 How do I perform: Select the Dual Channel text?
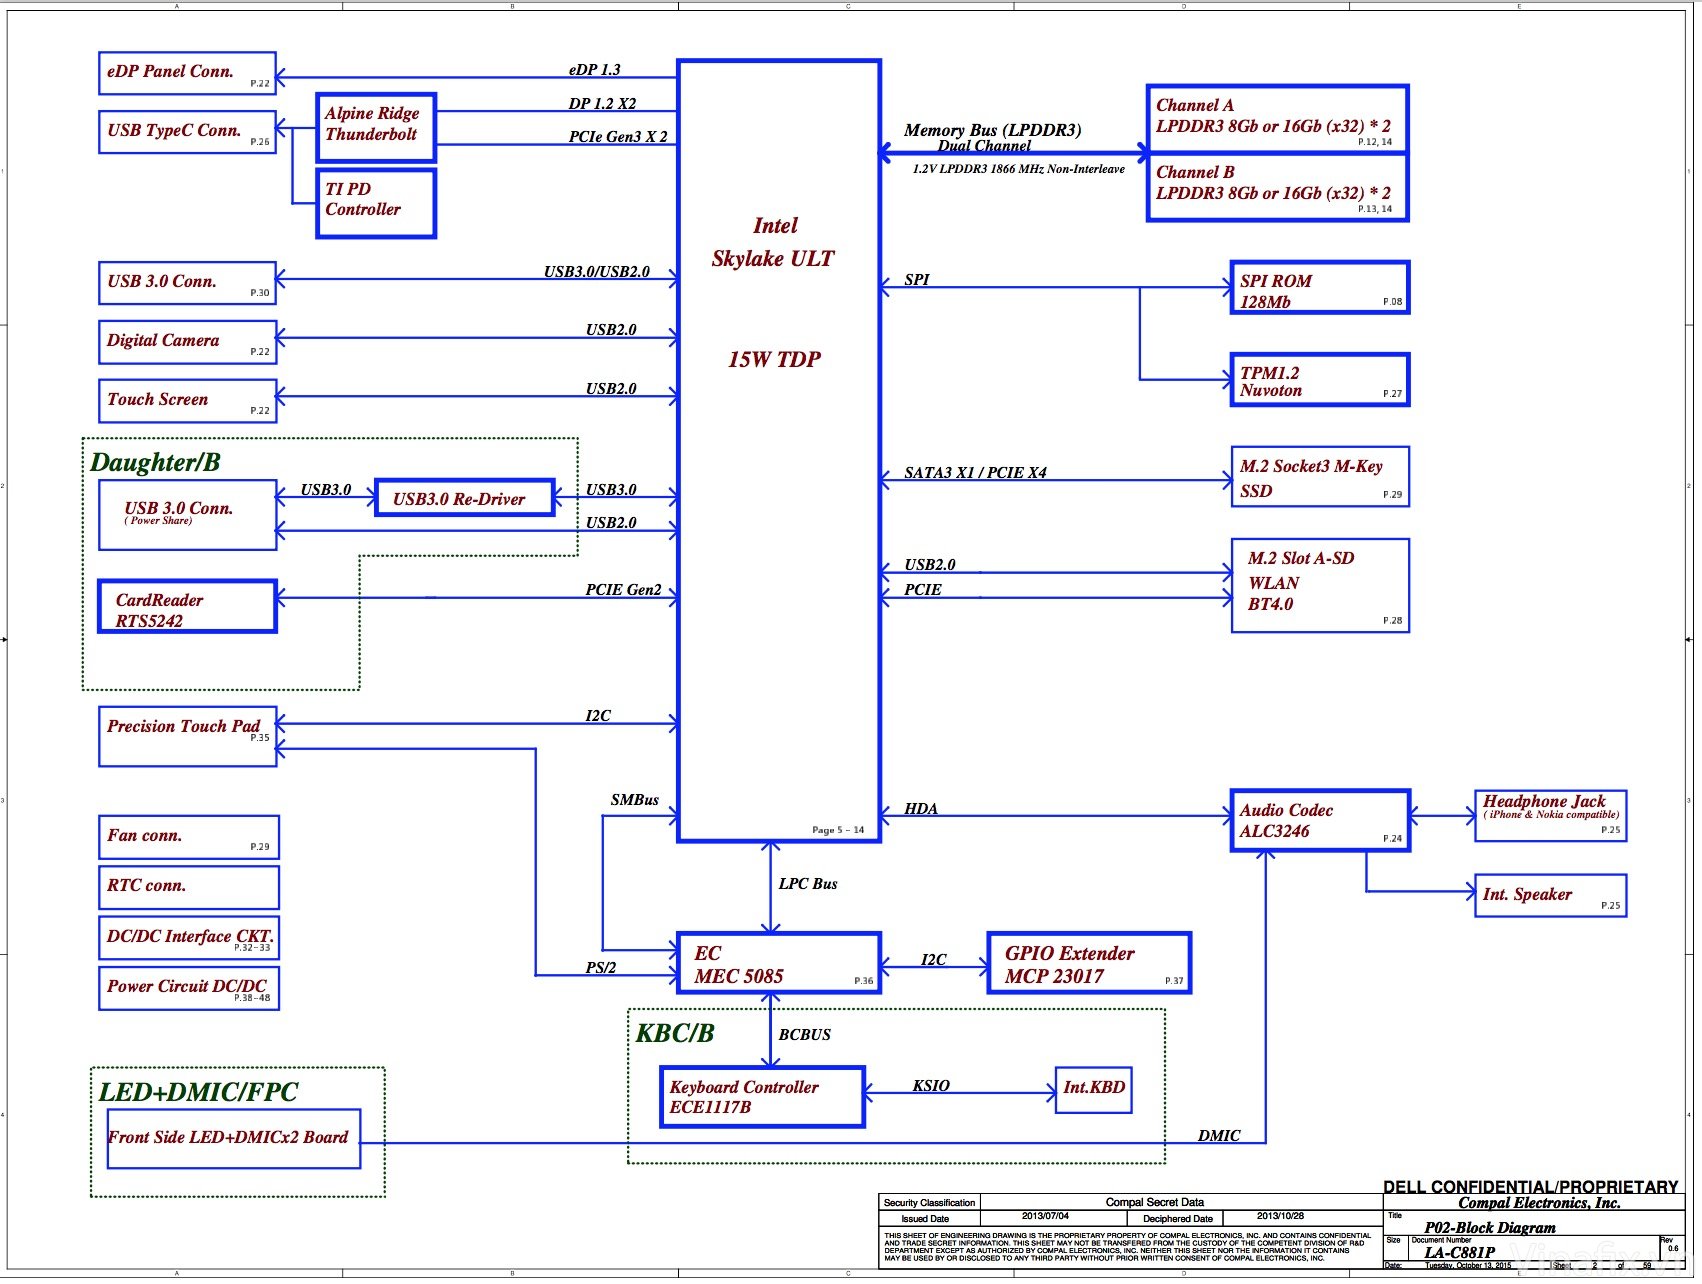pyautogui.click(x=984, y=146)
